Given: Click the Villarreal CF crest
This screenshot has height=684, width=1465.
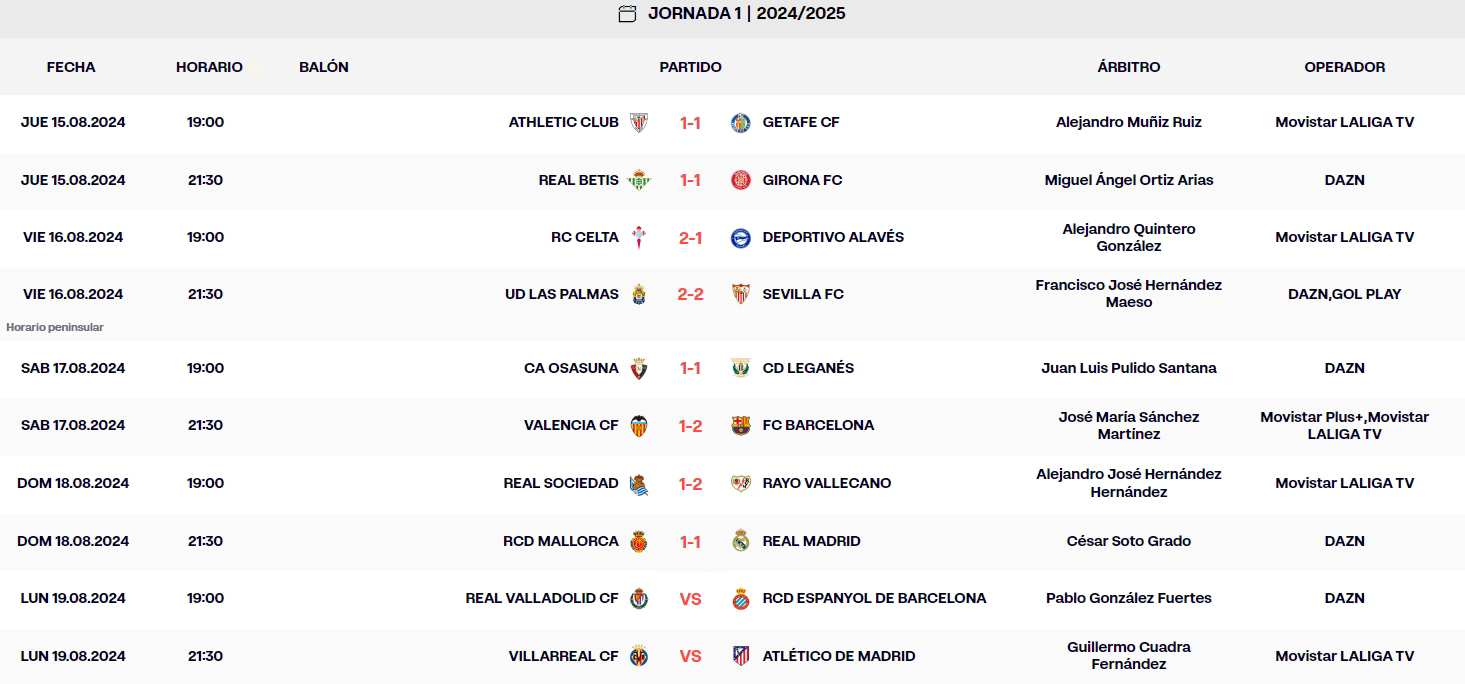Looking at the screenshot, I should pos(639,656).
